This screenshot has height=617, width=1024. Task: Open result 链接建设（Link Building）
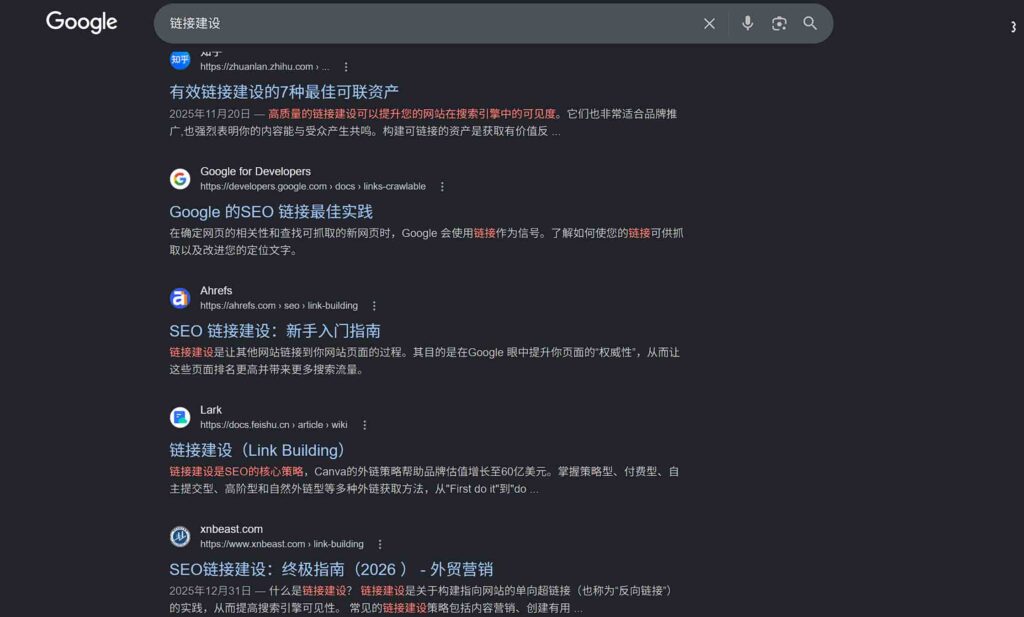tap(257, 450)
